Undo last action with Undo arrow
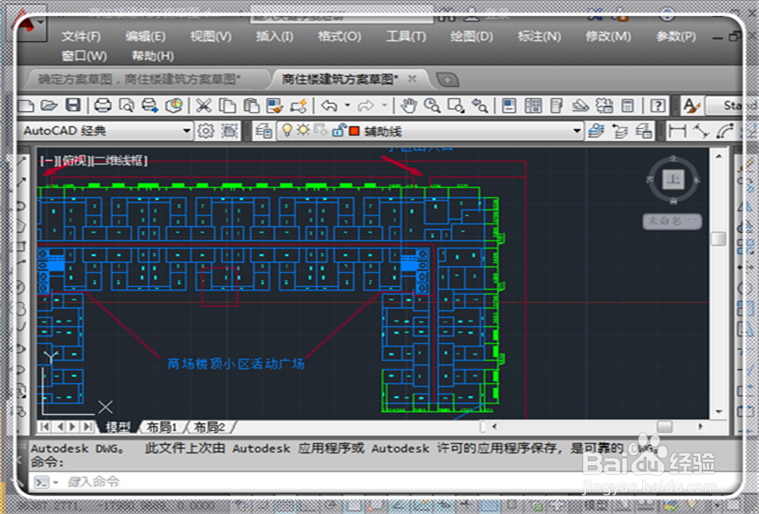The image size is (759, 514). (329, 105)
